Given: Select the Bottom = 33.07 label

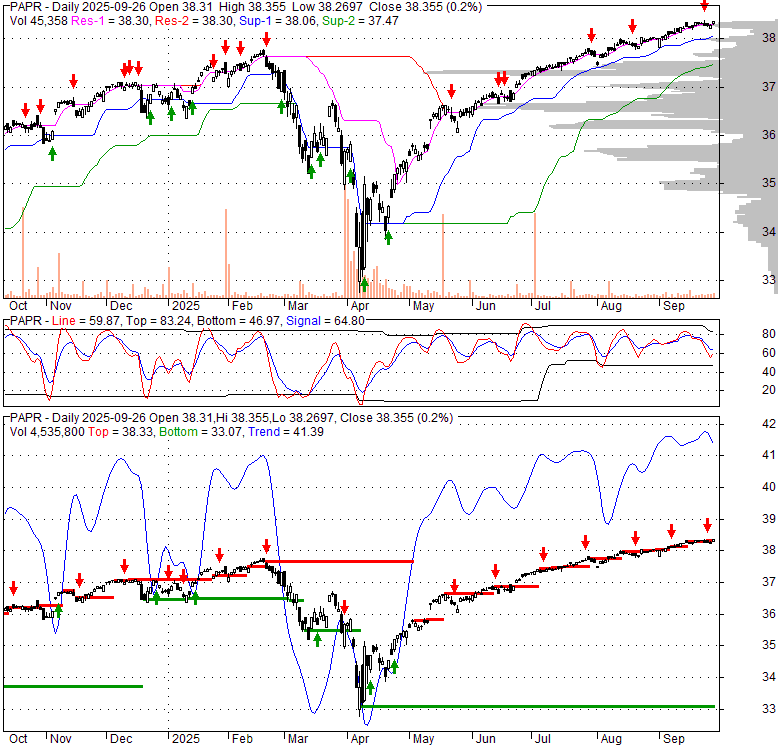Looking at the screenshot, I should click(x=201, y=432).
